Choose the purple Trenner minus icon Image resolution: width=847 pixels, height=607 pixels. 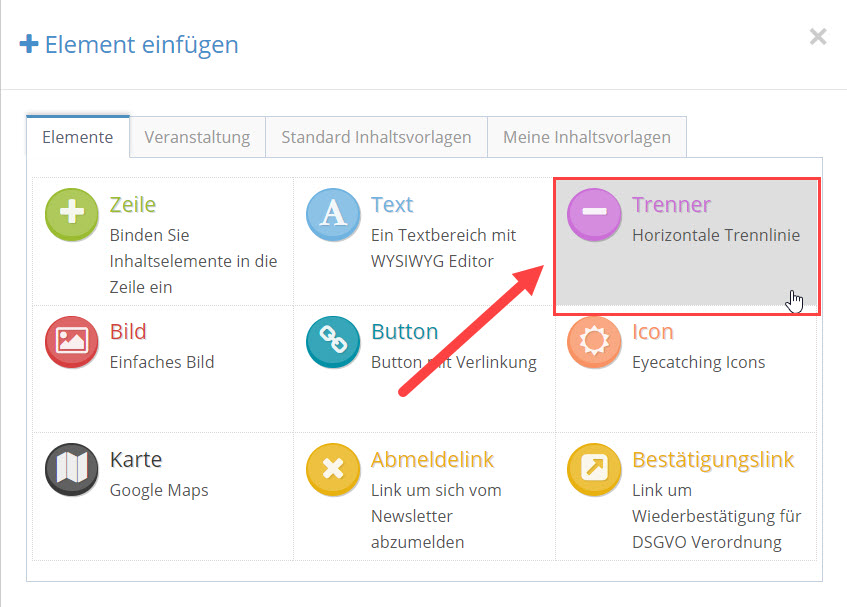(x=594, y=214)
